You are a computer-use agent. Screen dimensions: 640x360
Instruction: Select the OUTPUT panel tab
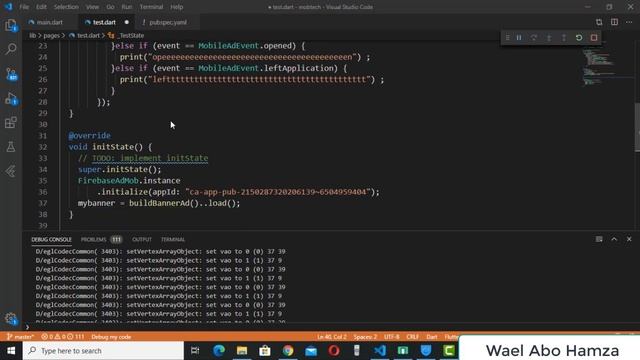(x=142, y=240)
